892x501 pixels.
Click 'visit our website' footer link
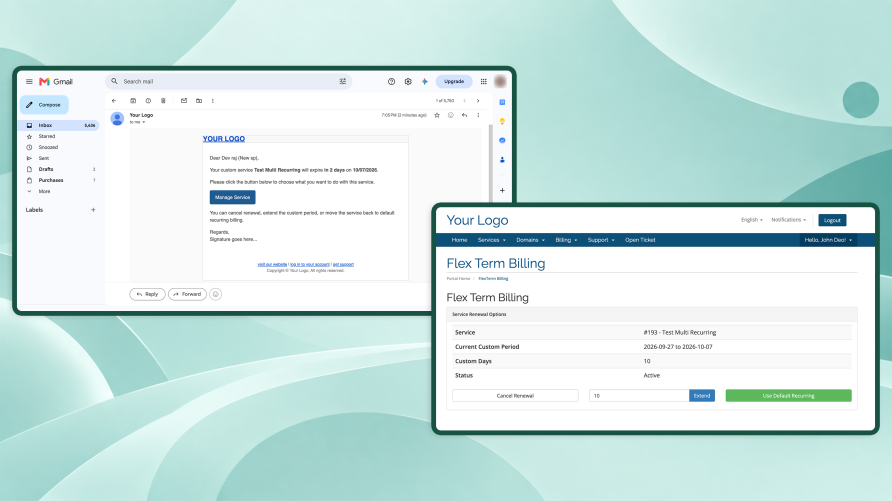point(272,264)
